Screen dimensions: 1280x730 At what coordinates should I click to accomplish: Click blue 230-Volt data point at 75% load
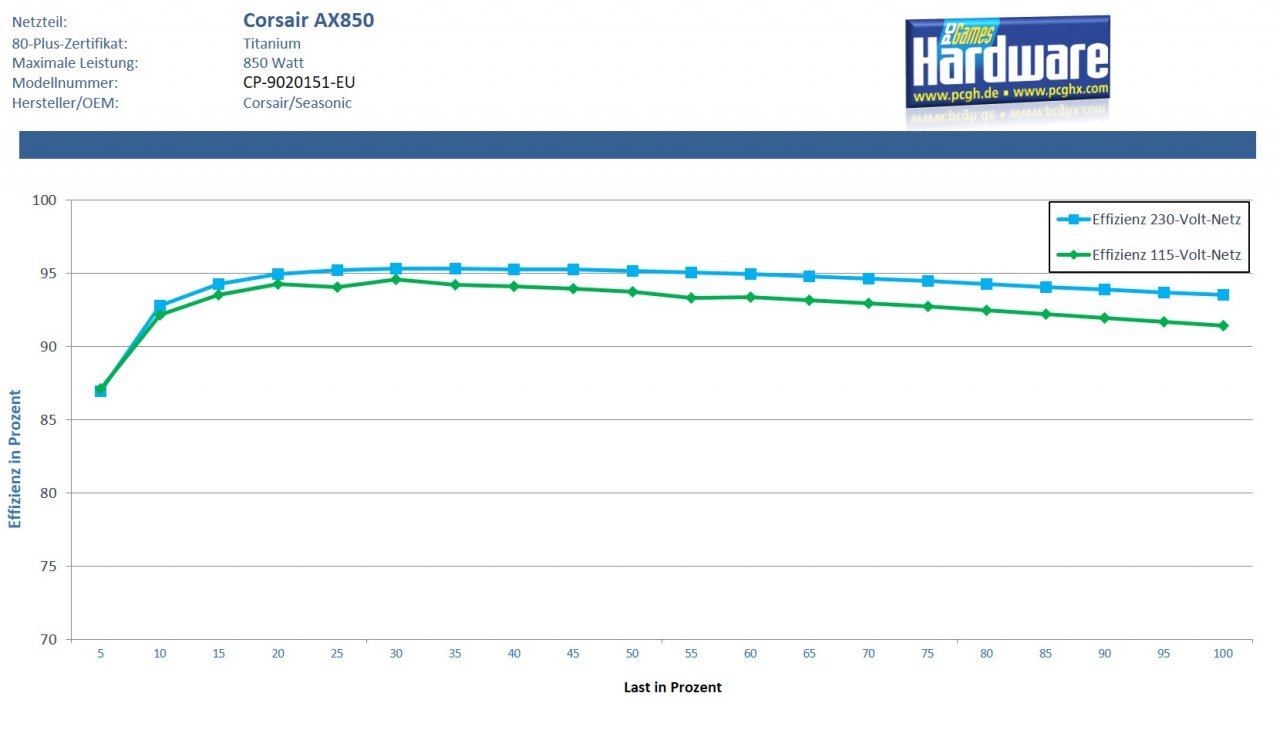(x=928, y=281)
